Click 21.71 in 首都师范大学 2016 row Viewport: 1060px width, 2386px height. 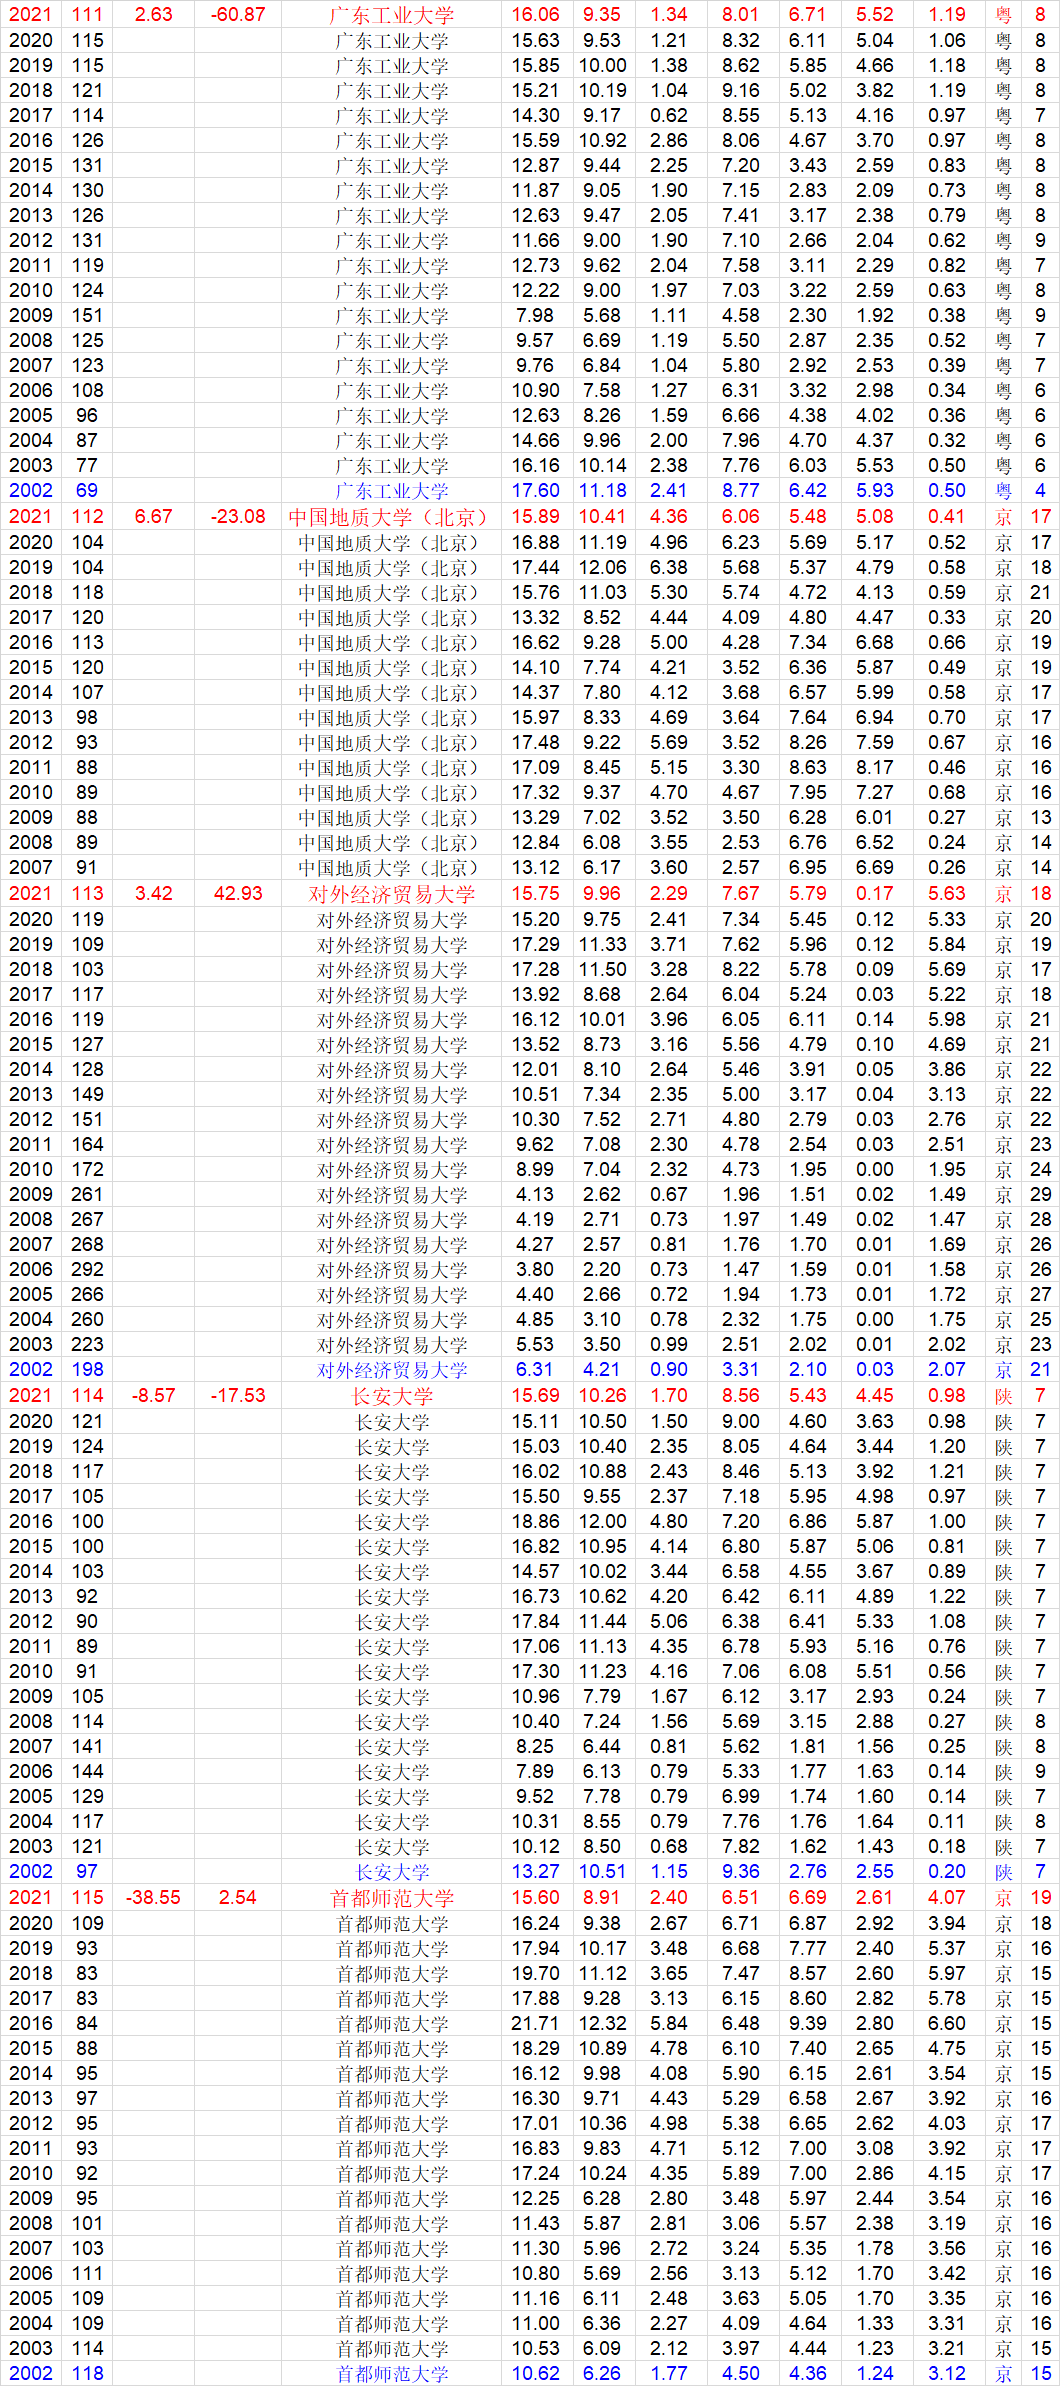(536, 2024)
